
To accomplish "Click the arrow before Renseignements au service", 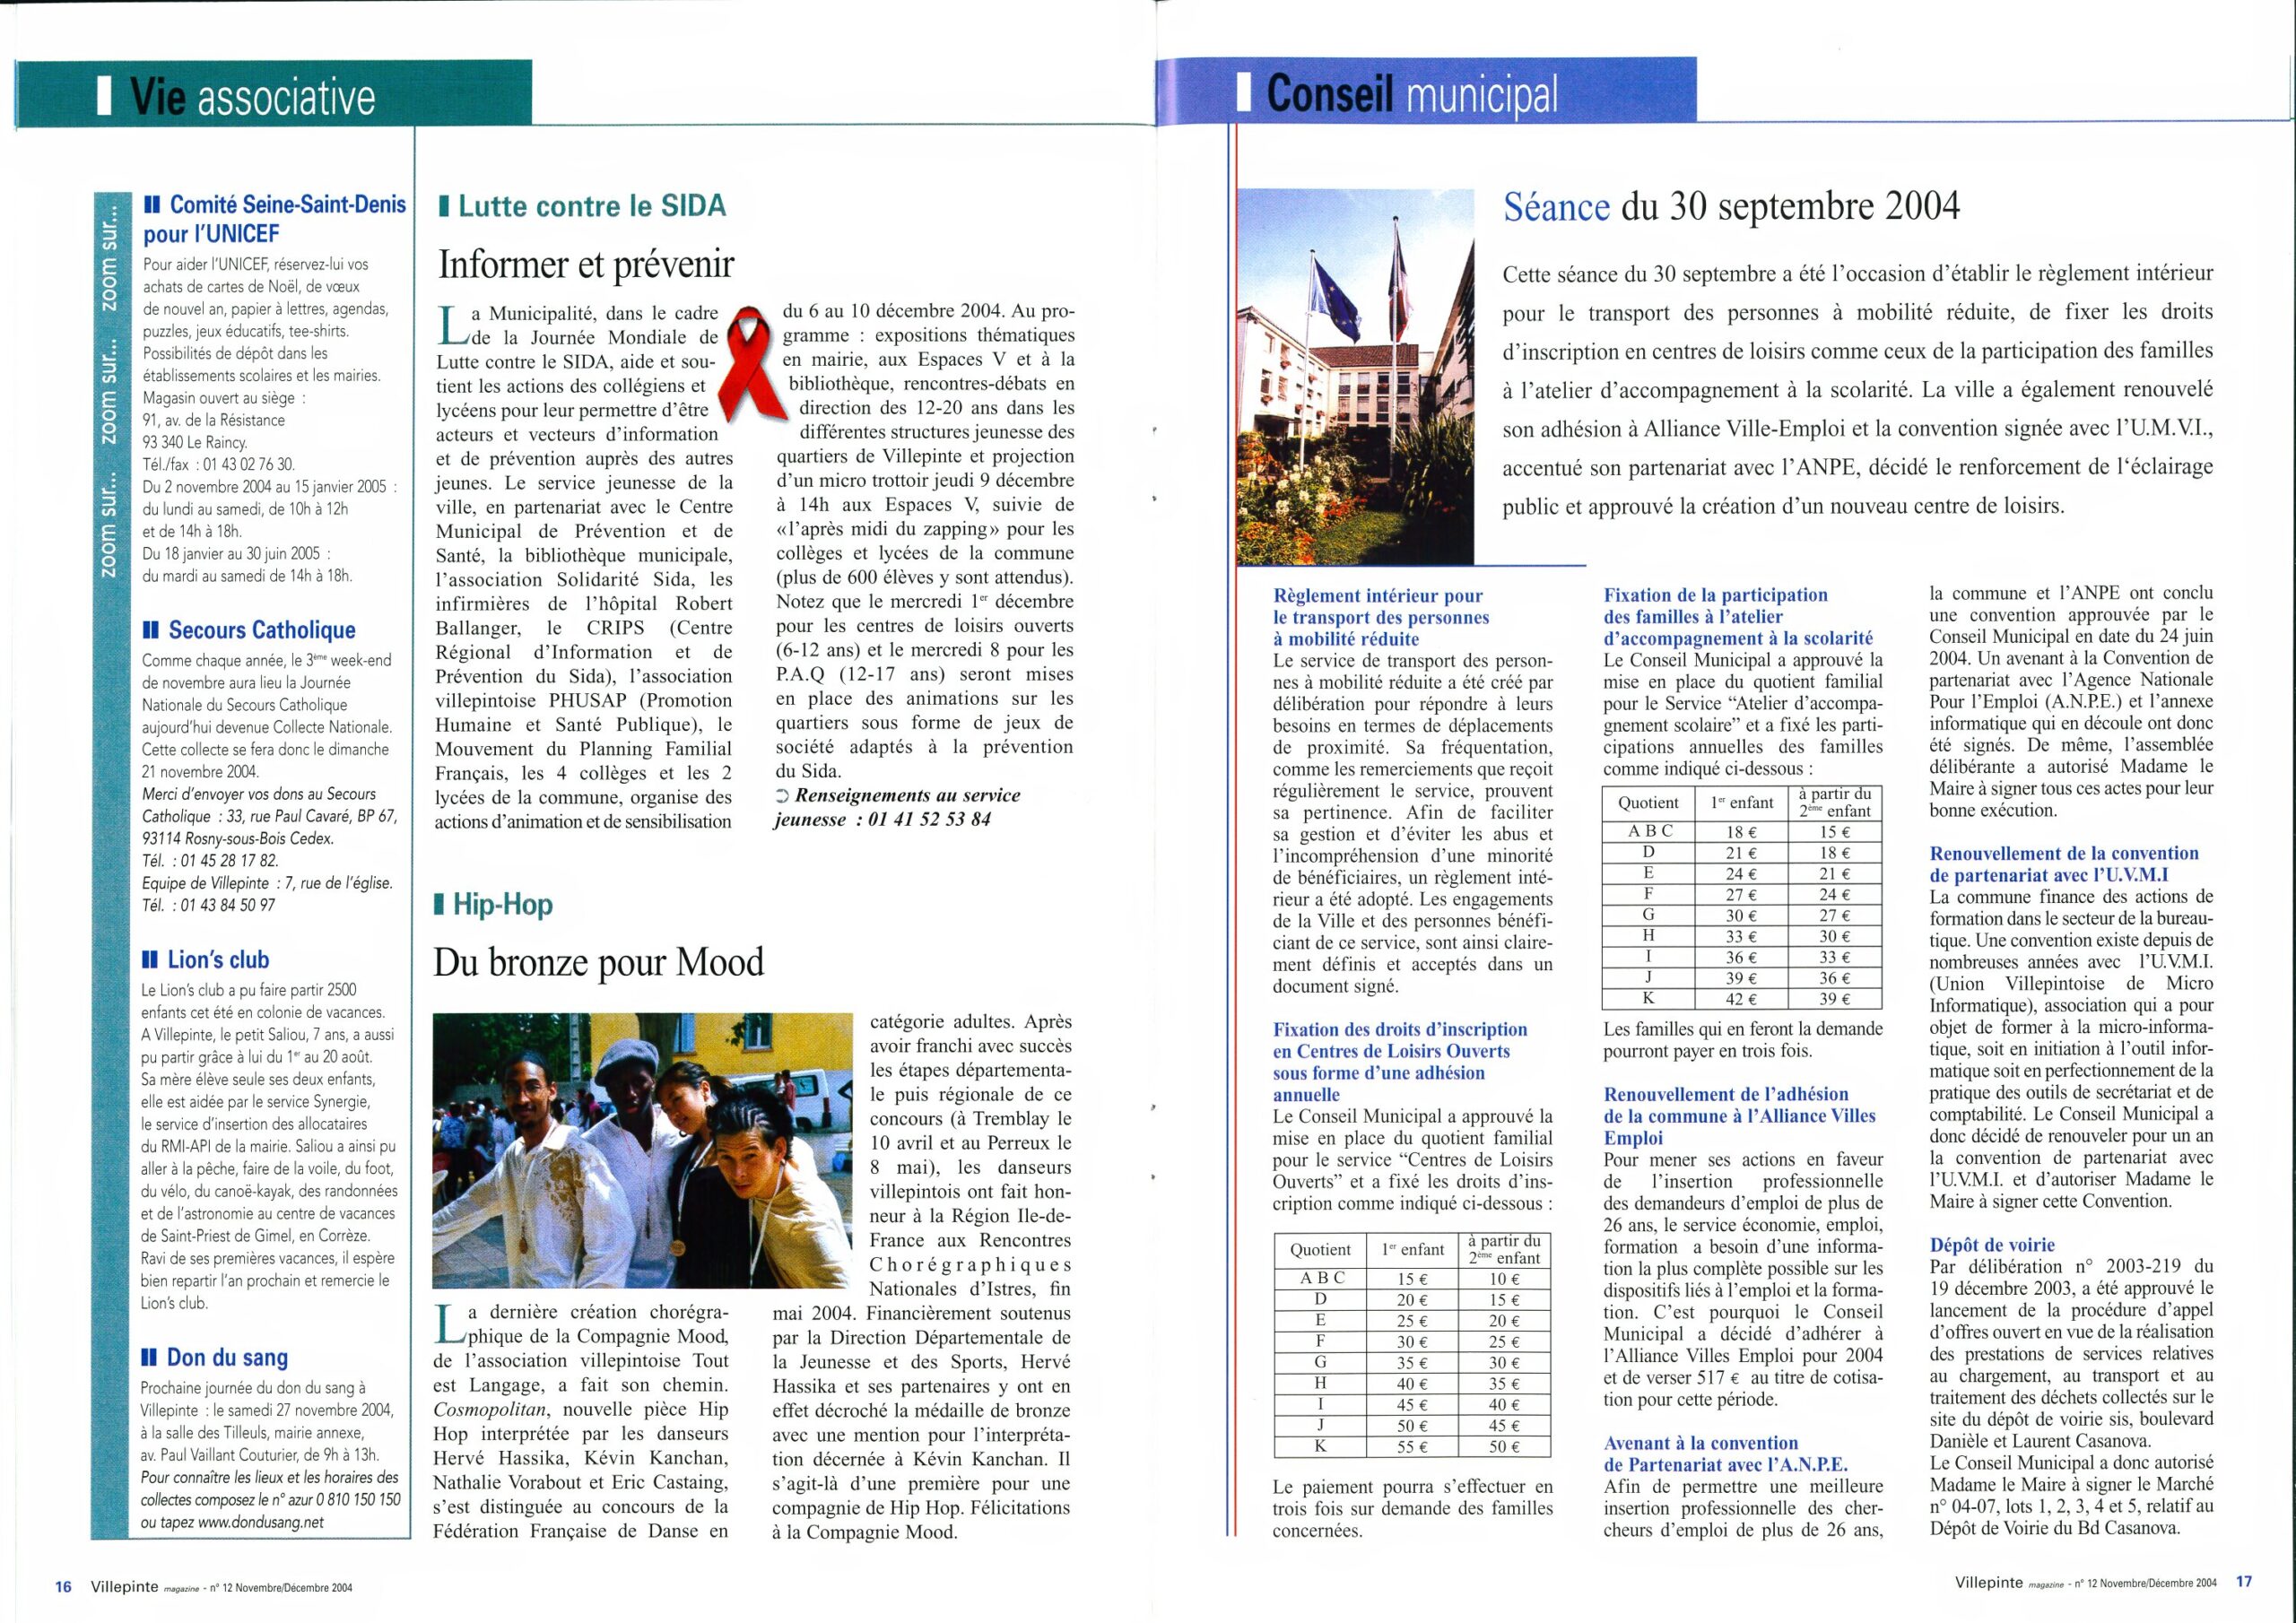I will tap(781, 796).
